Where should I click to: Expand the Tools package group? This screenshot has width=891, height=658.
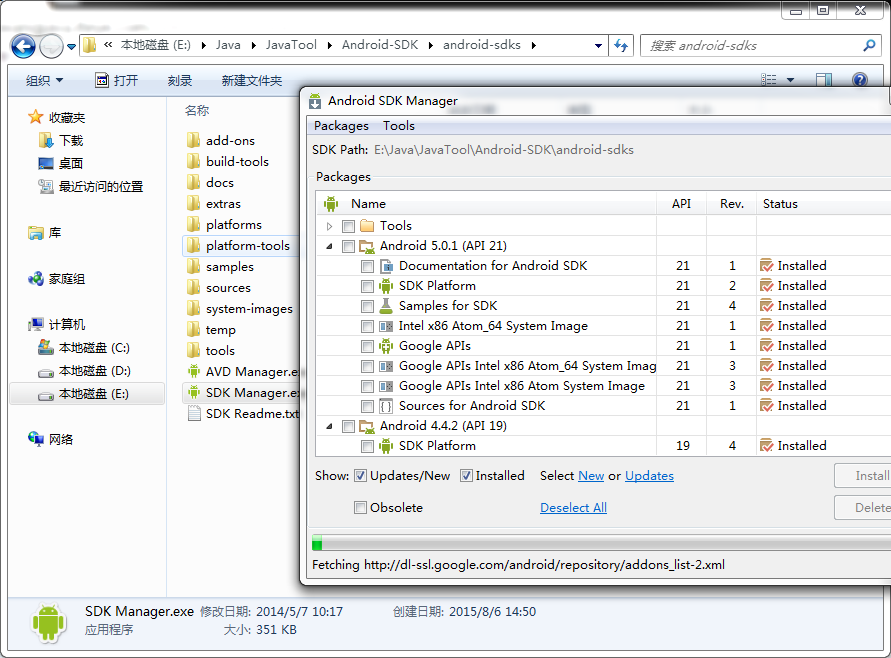pos(330,226)
